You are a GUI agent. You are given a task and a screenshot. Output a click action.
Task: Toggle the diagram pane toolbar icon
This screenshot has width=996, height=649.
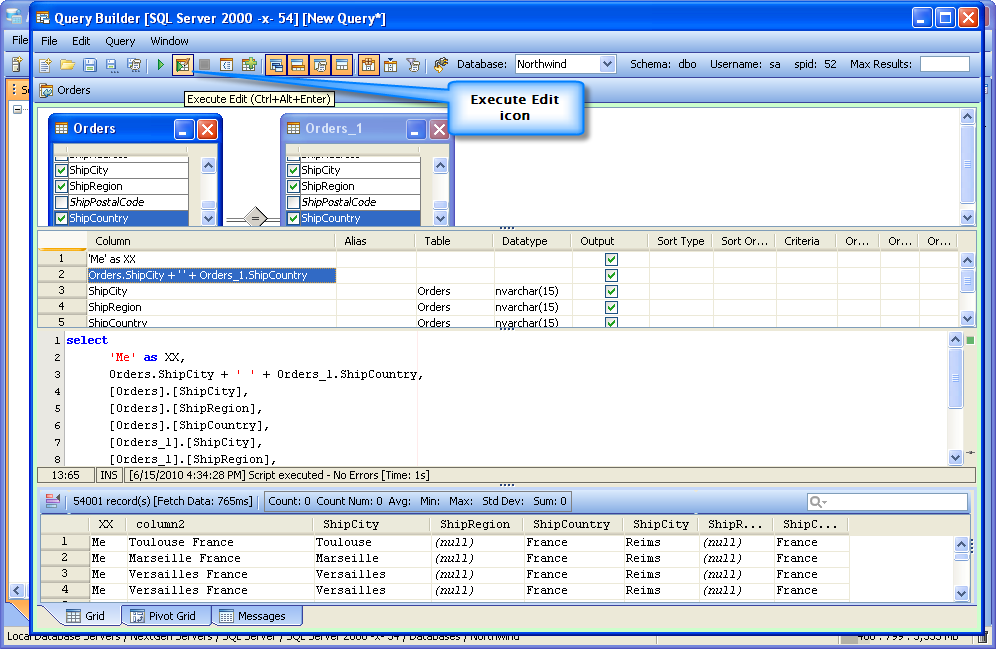(x=276, y=65)
